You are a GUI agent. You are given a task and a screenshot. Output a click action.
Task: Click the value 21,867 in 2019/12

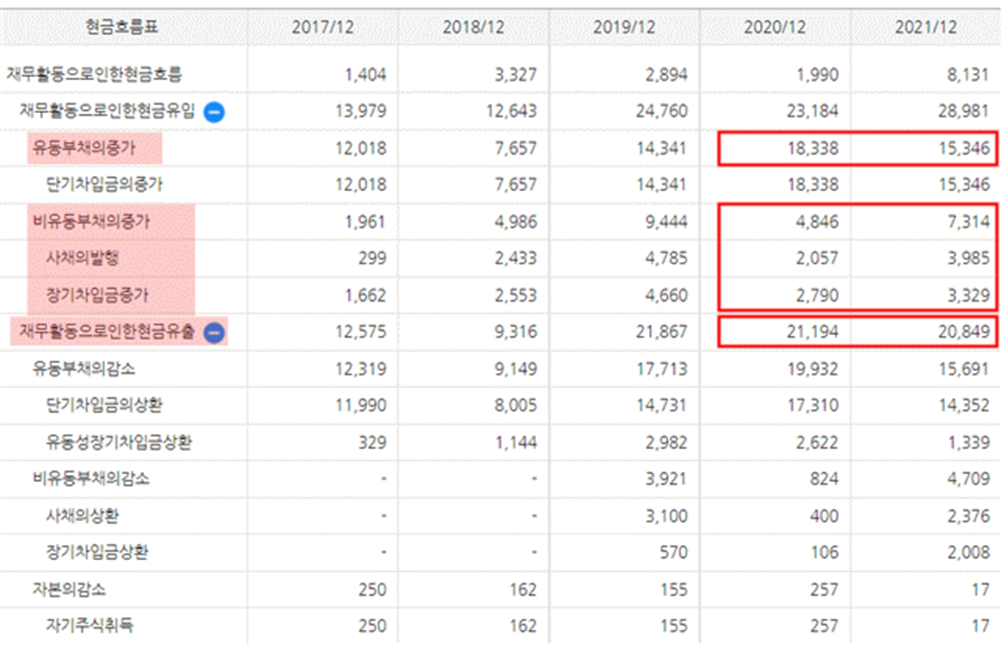[662, 332]
